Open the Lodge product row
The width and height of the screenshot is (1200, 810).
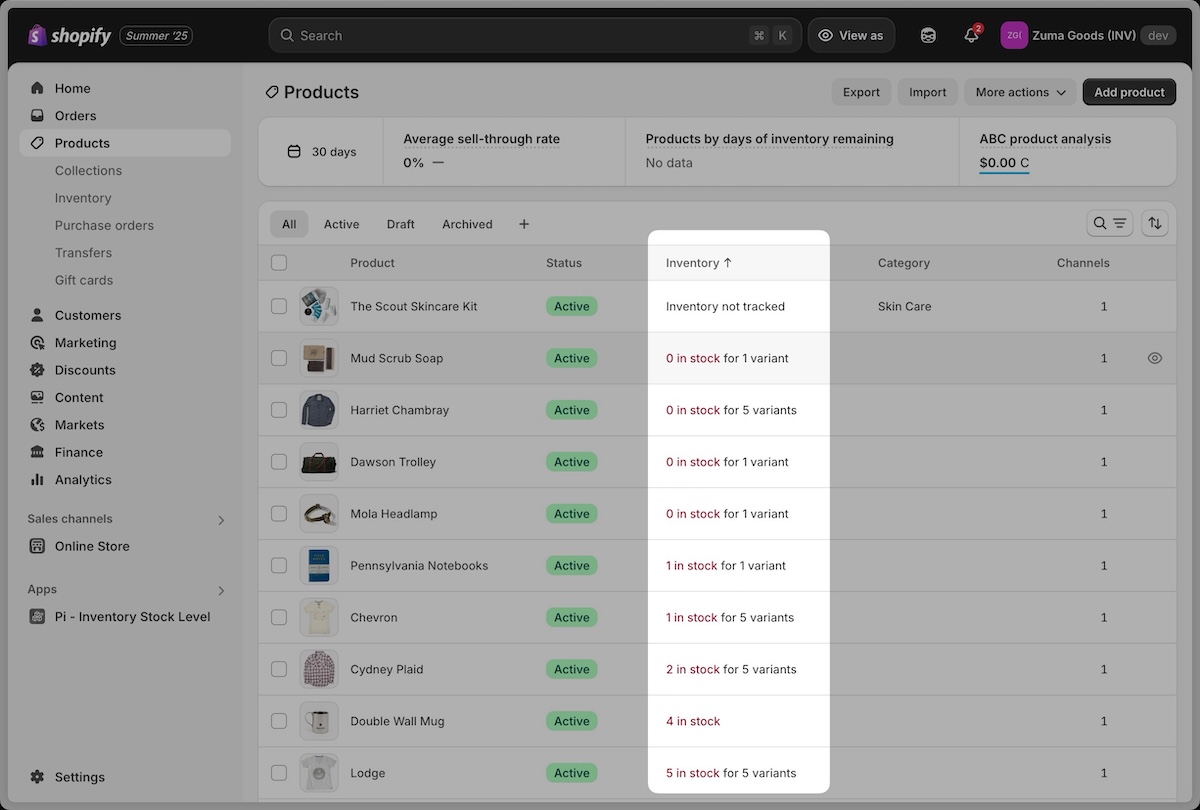click(x=717, y=773)
